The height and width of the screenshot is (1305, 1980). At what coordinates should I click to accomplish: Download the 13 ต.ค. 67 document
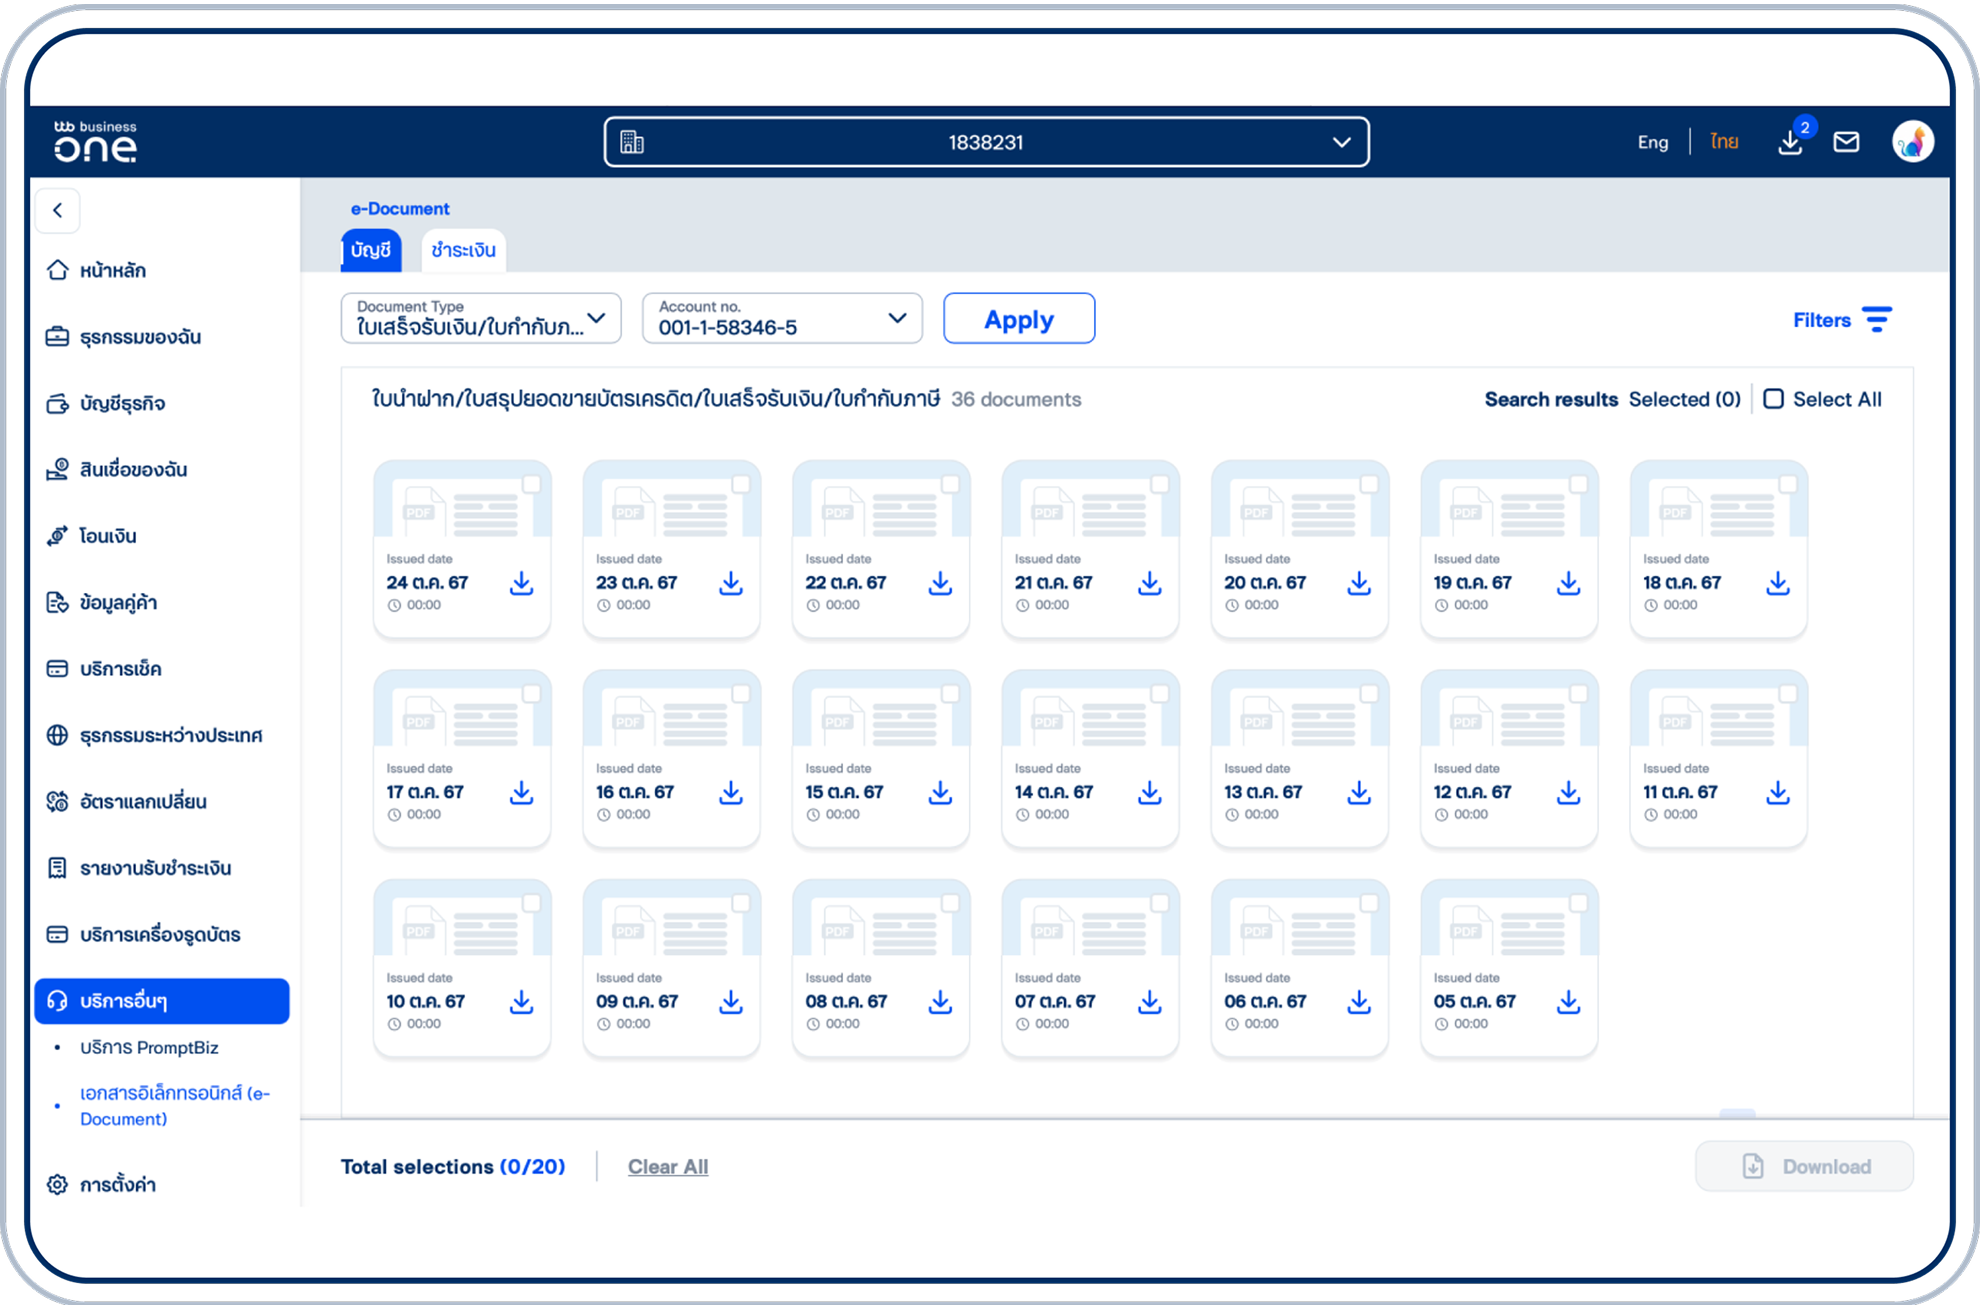click(x=1359, y=793)
